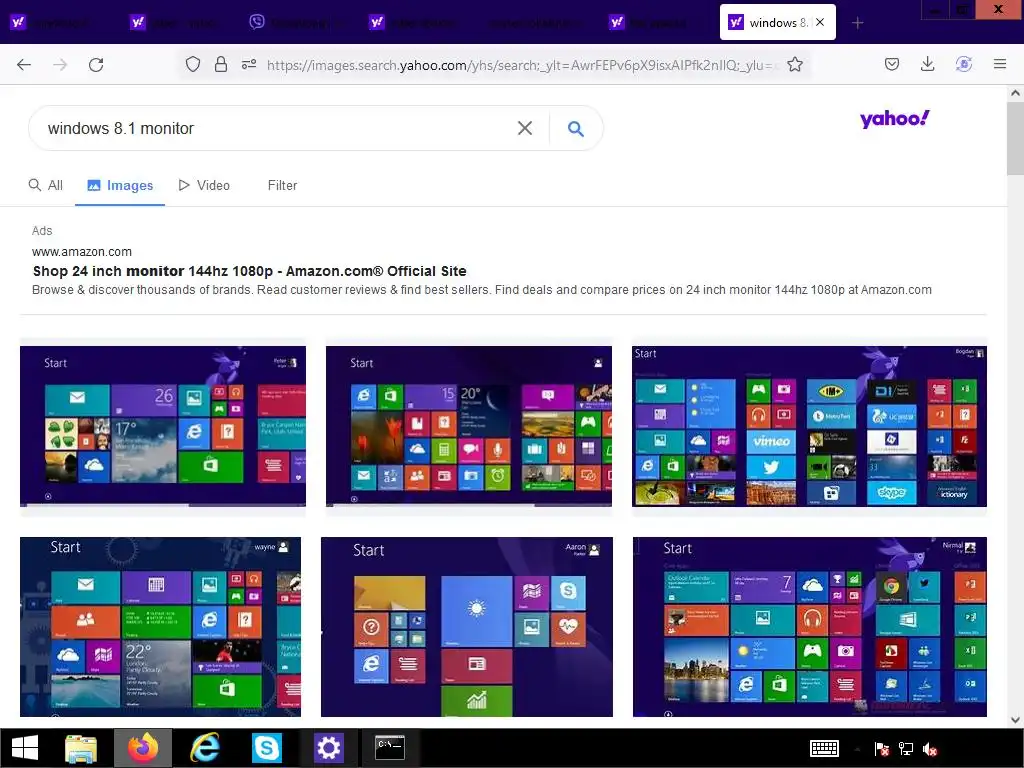Bookmark this page with the star
Image resolution: width=1024 pixels, height=768 pixels.
pyautogui.click(x=795, y=64)
